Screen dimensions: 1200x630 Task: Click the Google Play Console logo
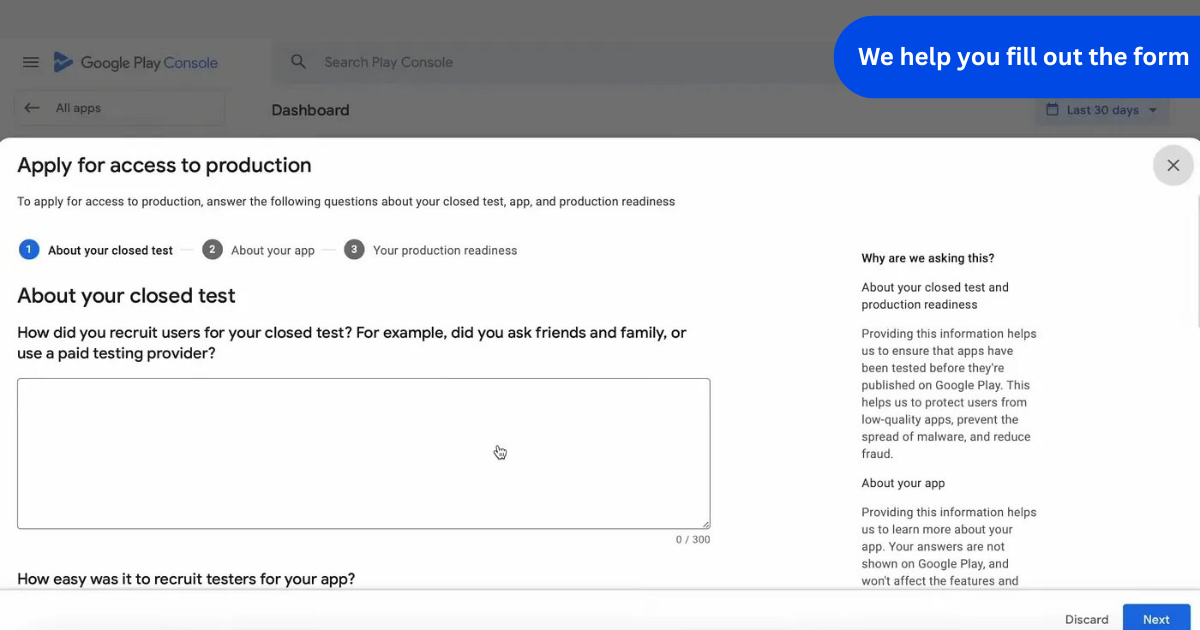pyautogui.click(x=135, y=62)
